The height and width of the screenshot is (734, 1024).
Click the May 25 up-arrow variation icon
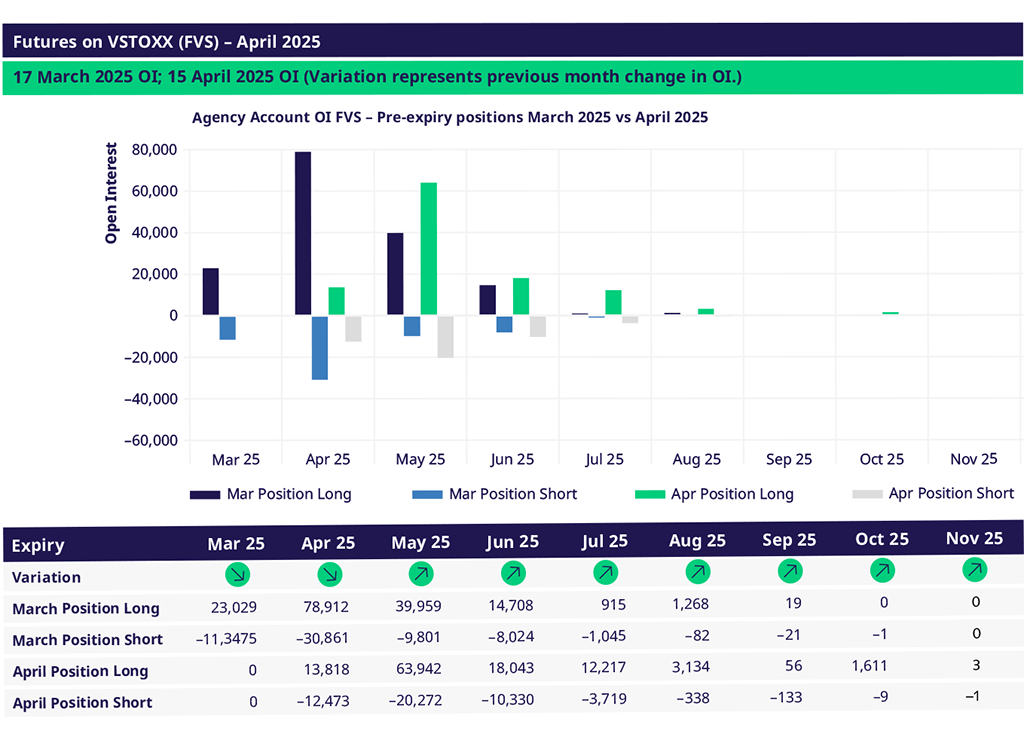click(x=420, y=574)
